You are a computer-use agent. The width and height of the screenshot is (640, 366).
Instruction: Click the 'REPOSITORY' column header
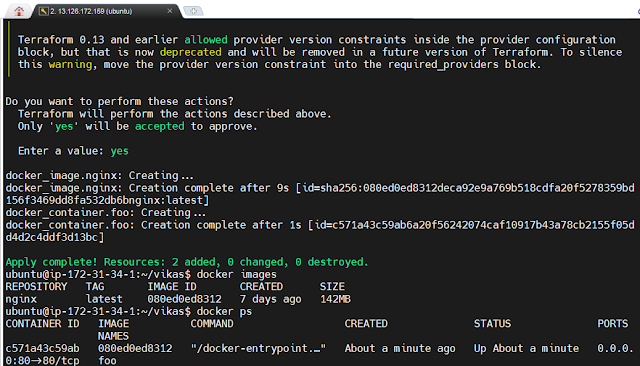pyautogui.click(x=36, y=286)
